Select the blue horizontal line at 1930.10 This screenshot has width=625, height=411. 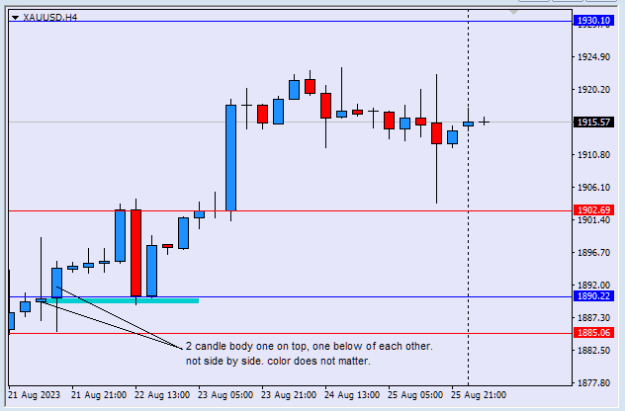click(x=290, y=21)
